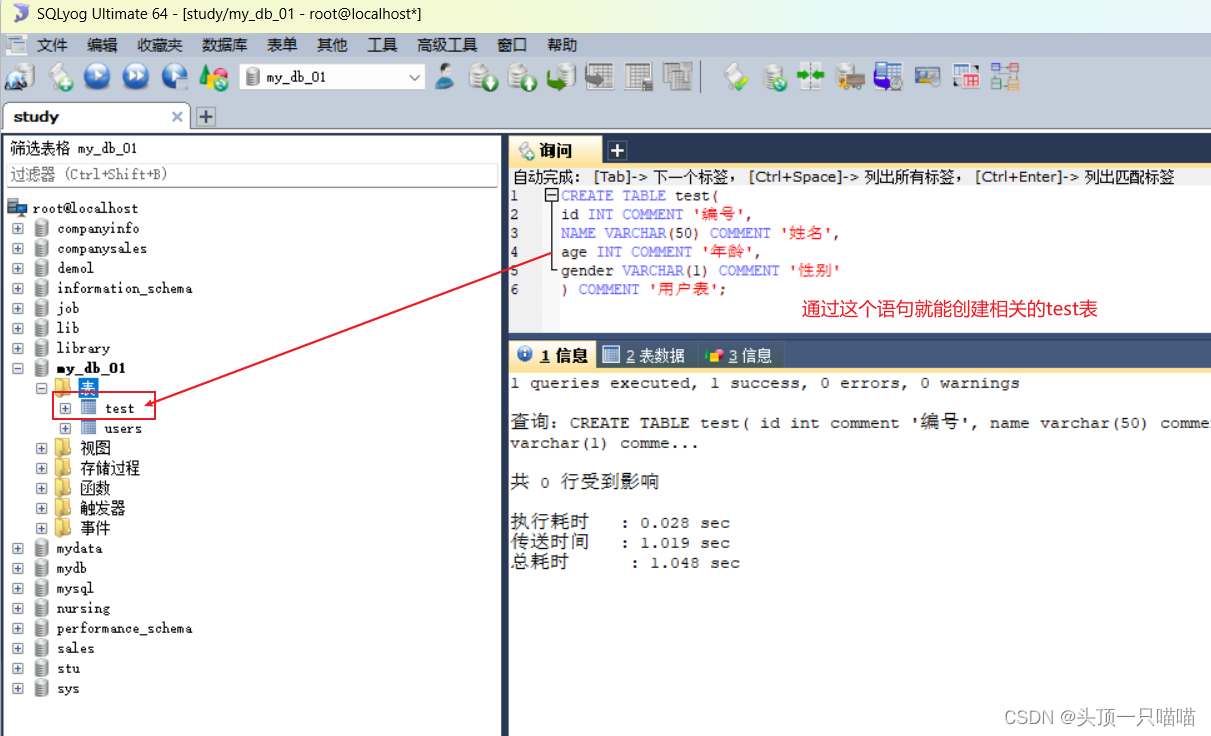Expand the mysql database in the tree
The image size is (1211, 736).
[18, 588]
